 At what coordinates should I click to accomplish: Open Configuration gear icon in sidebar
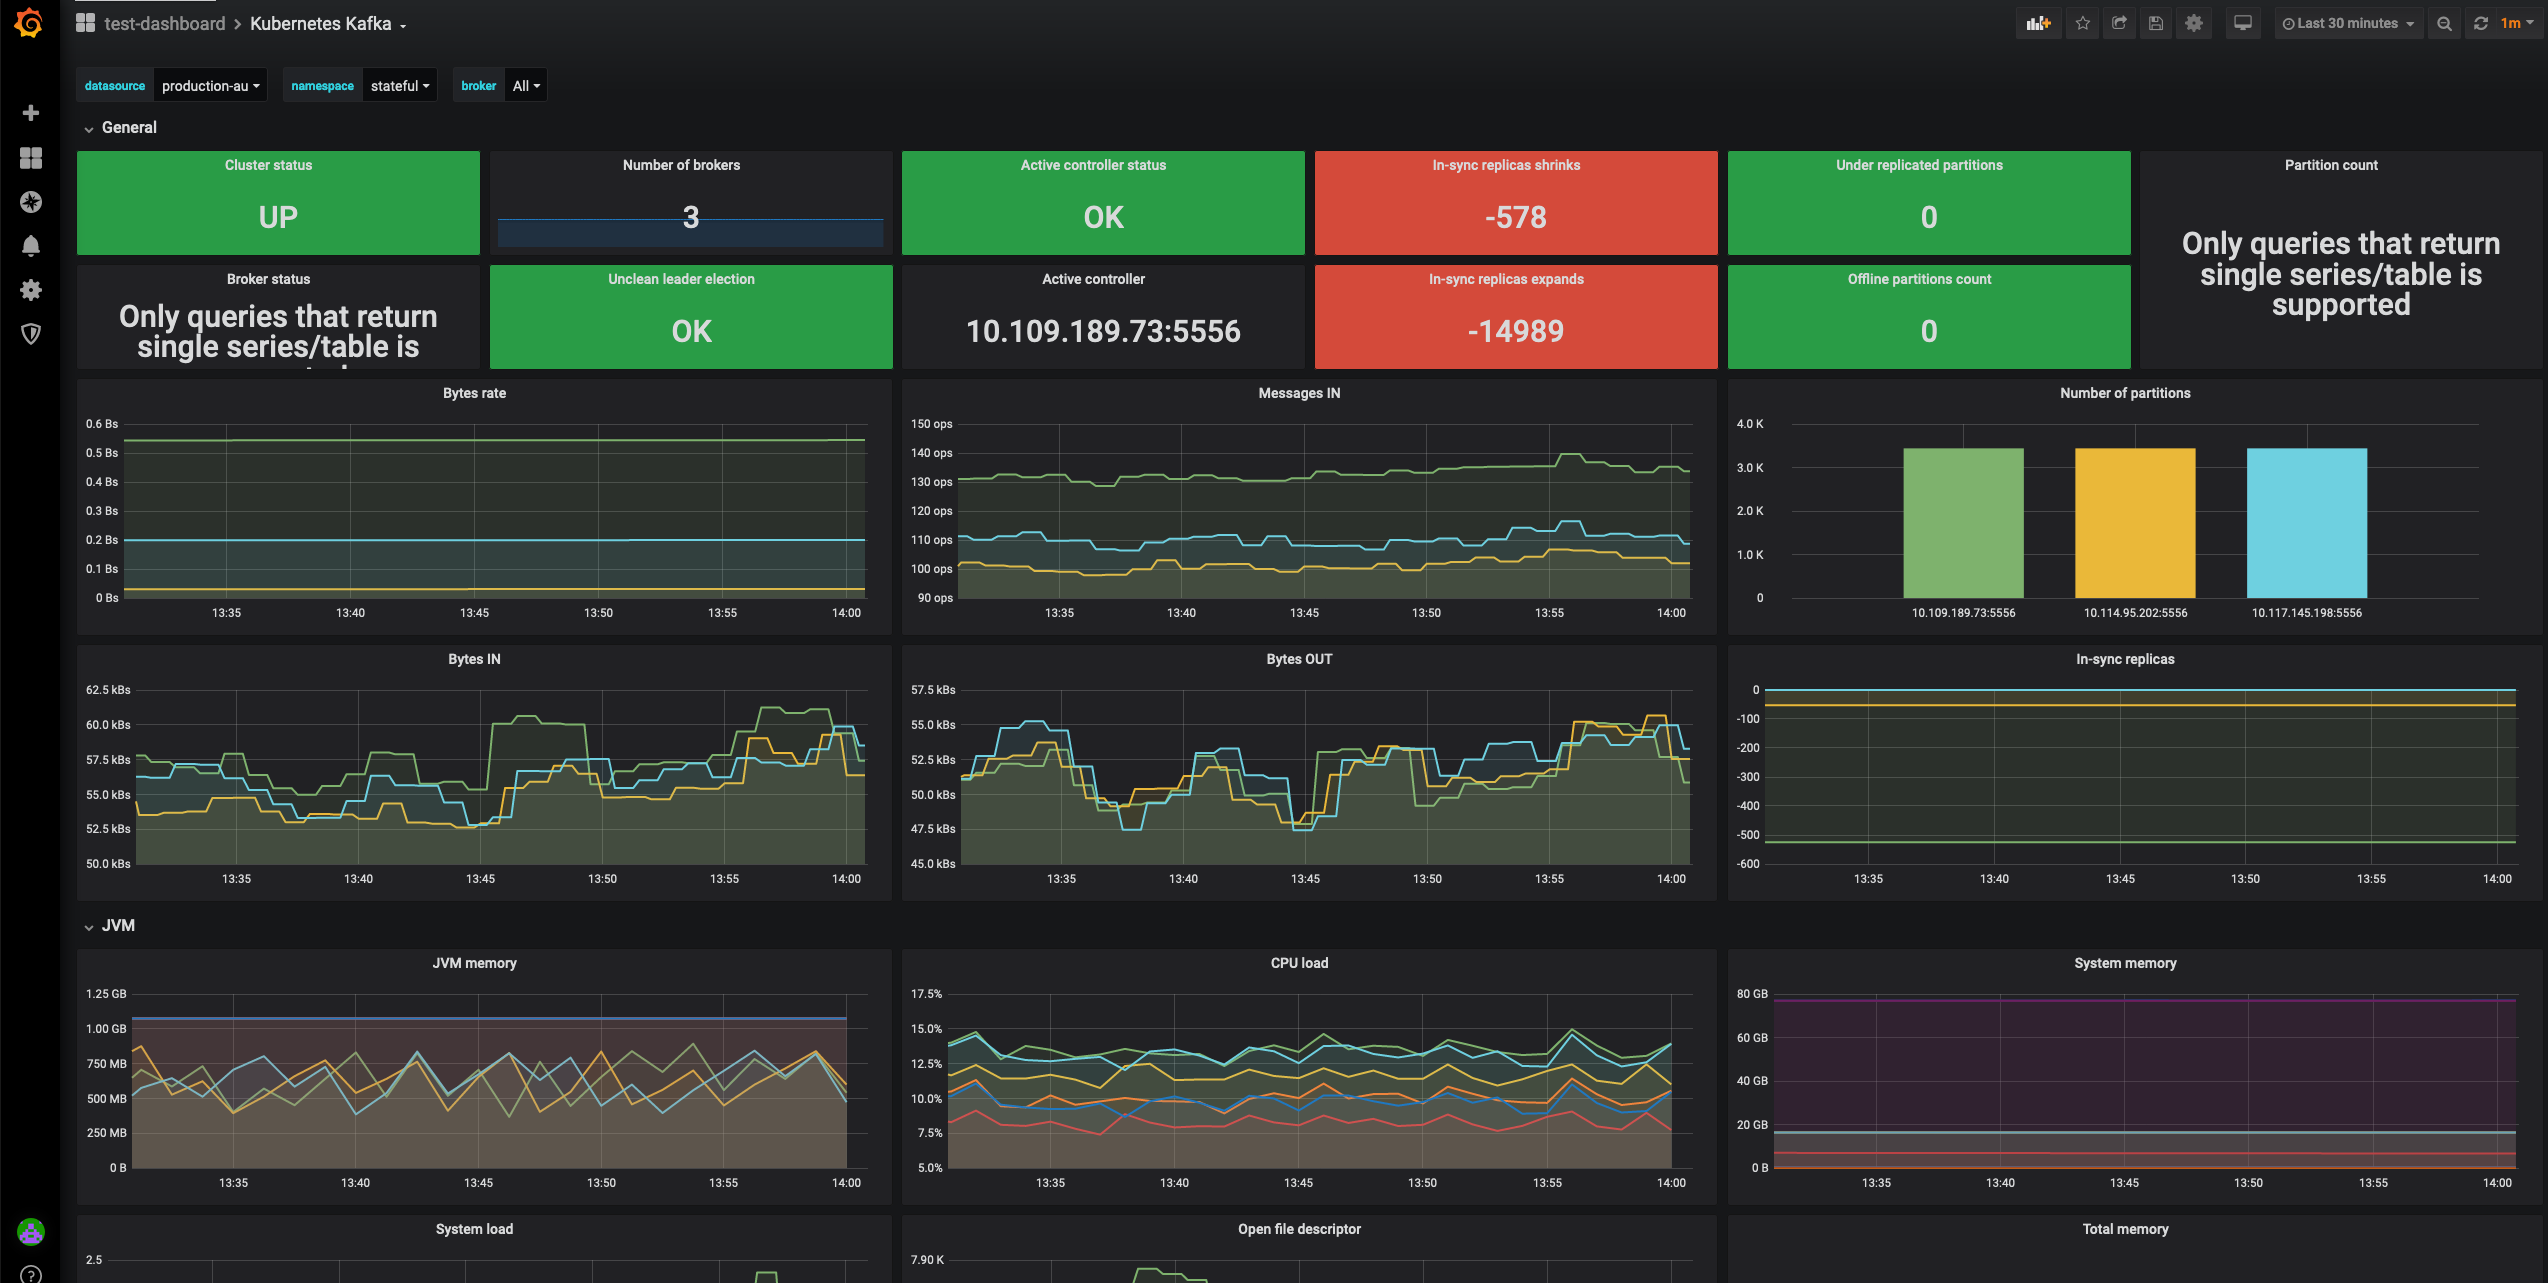31,290
